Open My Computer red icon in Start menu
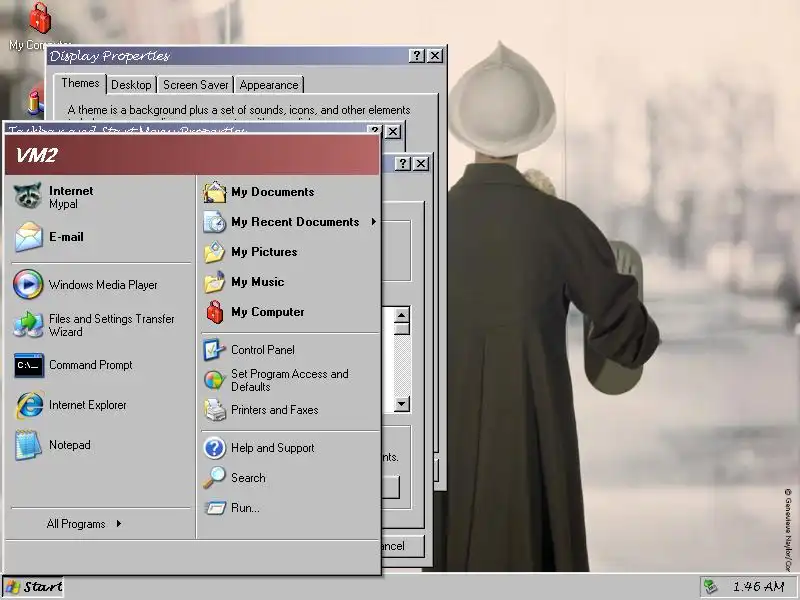 point(215,312)
